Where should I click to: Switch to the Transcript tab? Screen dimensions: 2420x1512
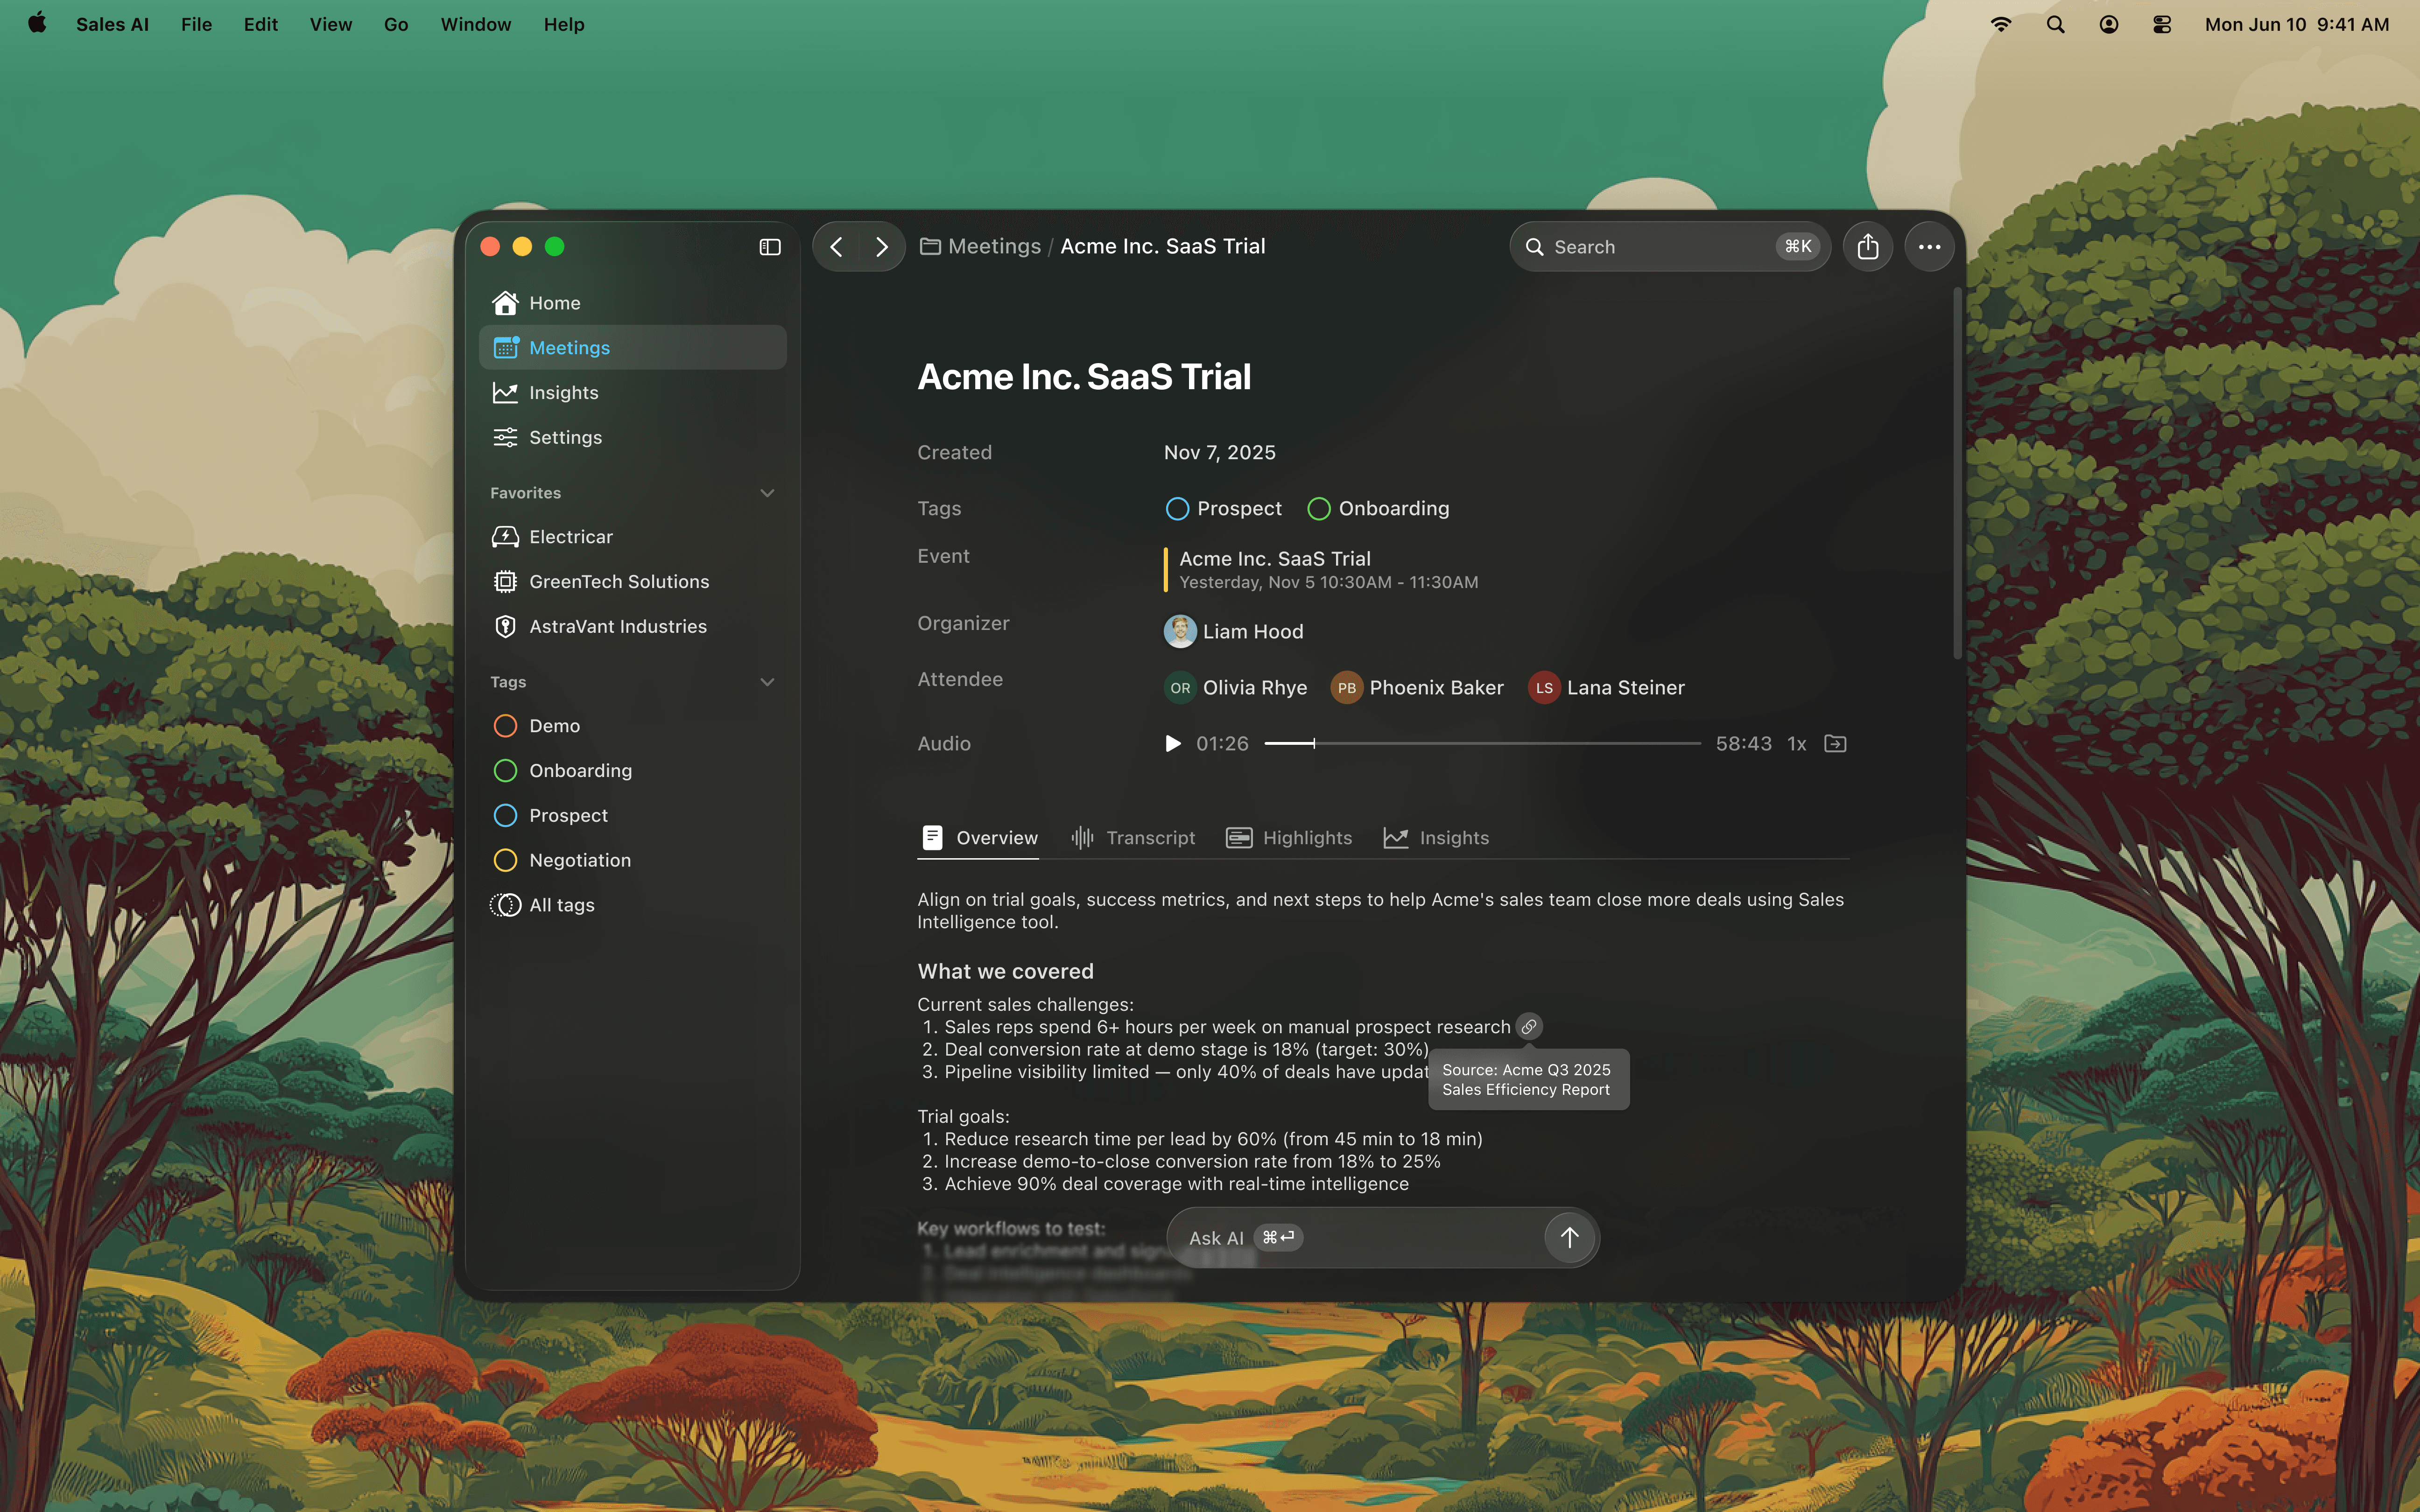tap(1133, 838)
